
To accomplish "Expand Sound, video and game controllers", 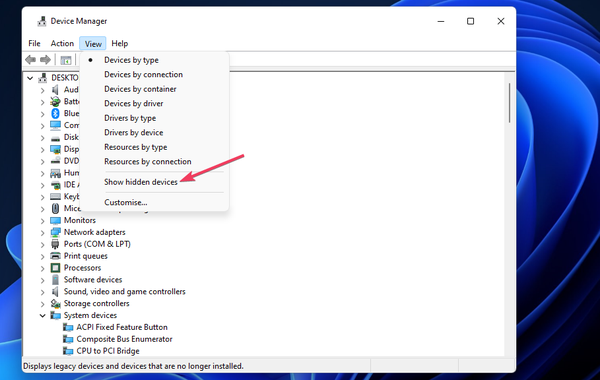I will (x=42, y=292).
